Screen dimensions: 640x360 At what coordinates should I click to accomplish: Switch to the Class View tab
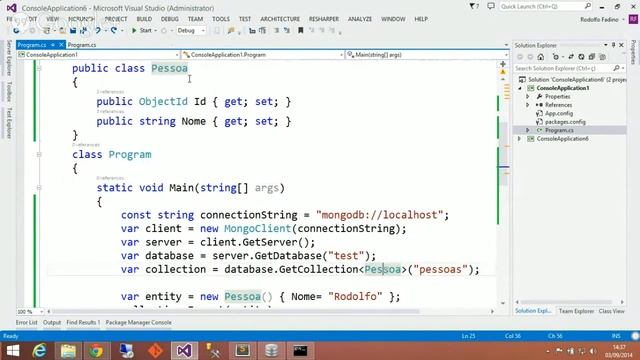coord(611,311)
